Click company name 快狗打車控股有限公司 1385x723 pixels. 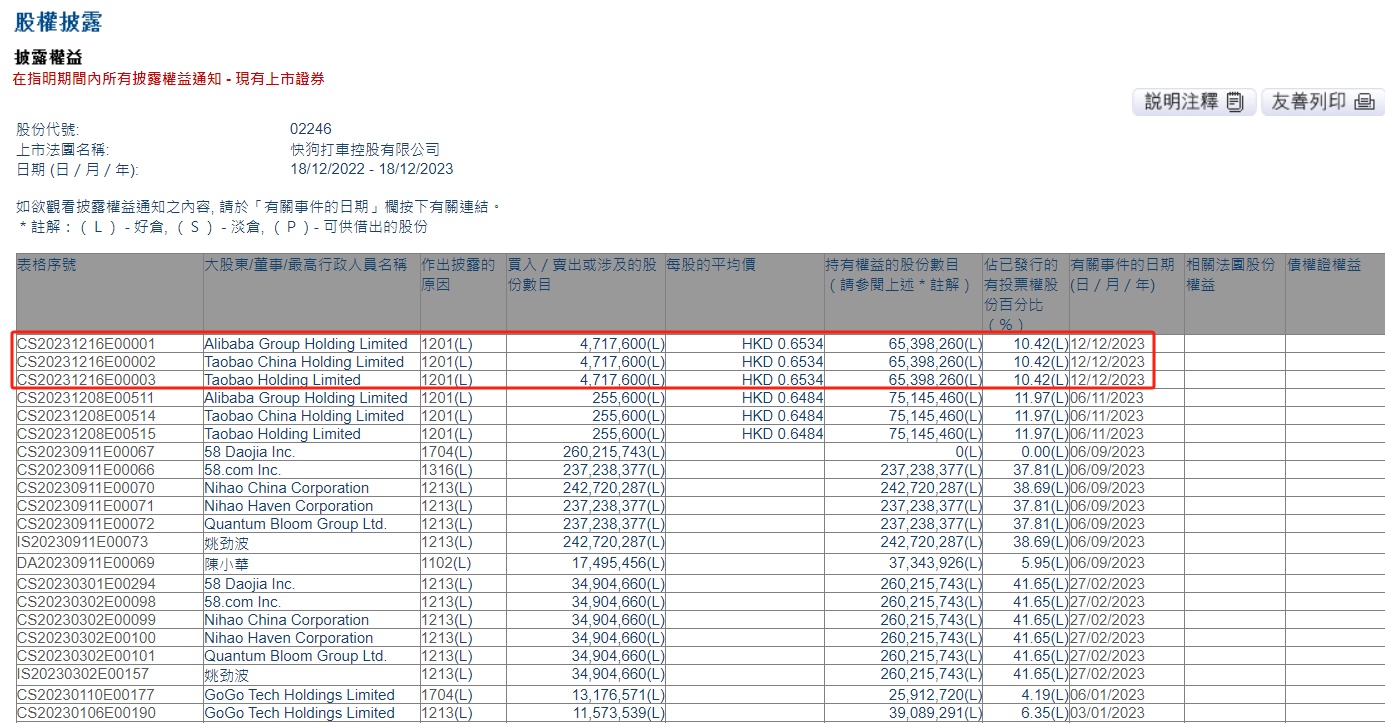point(364,149)
